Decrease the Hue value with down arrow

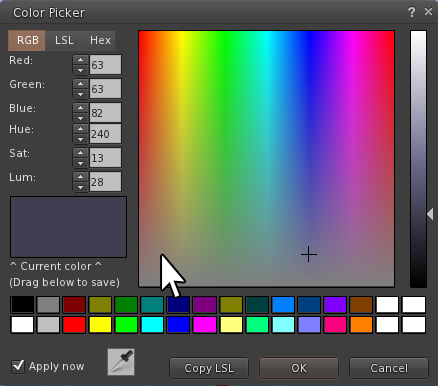tap(80, 139)
